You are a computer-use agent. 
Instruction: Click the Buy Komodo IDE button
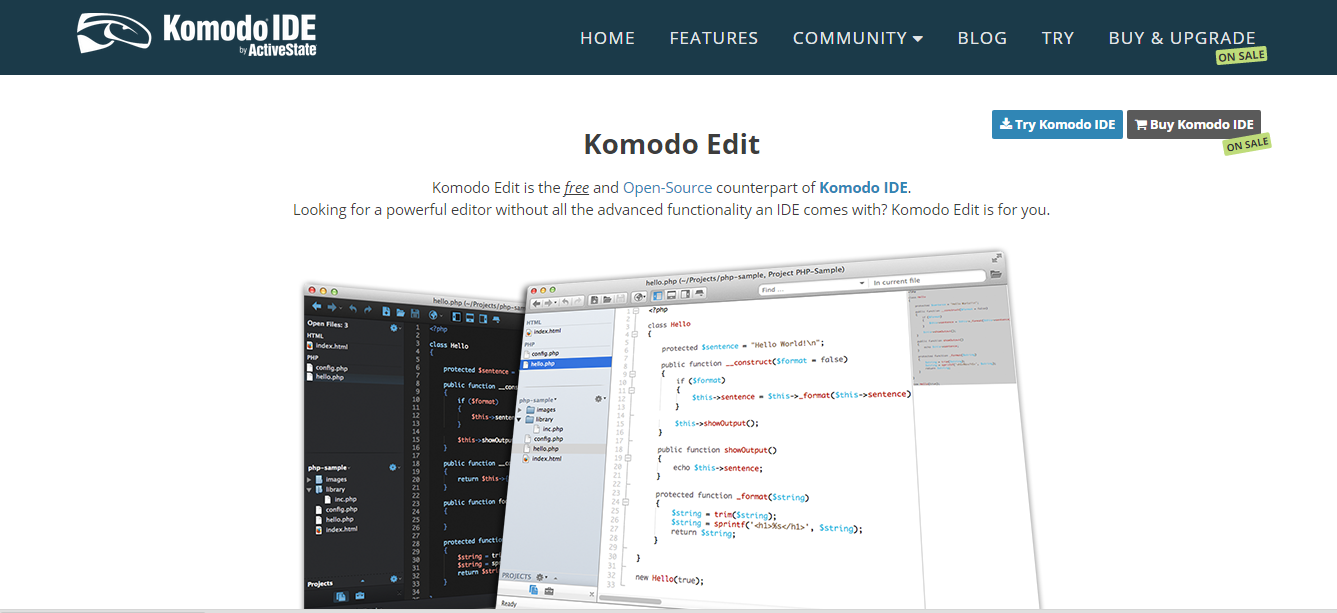(1194, 125)
